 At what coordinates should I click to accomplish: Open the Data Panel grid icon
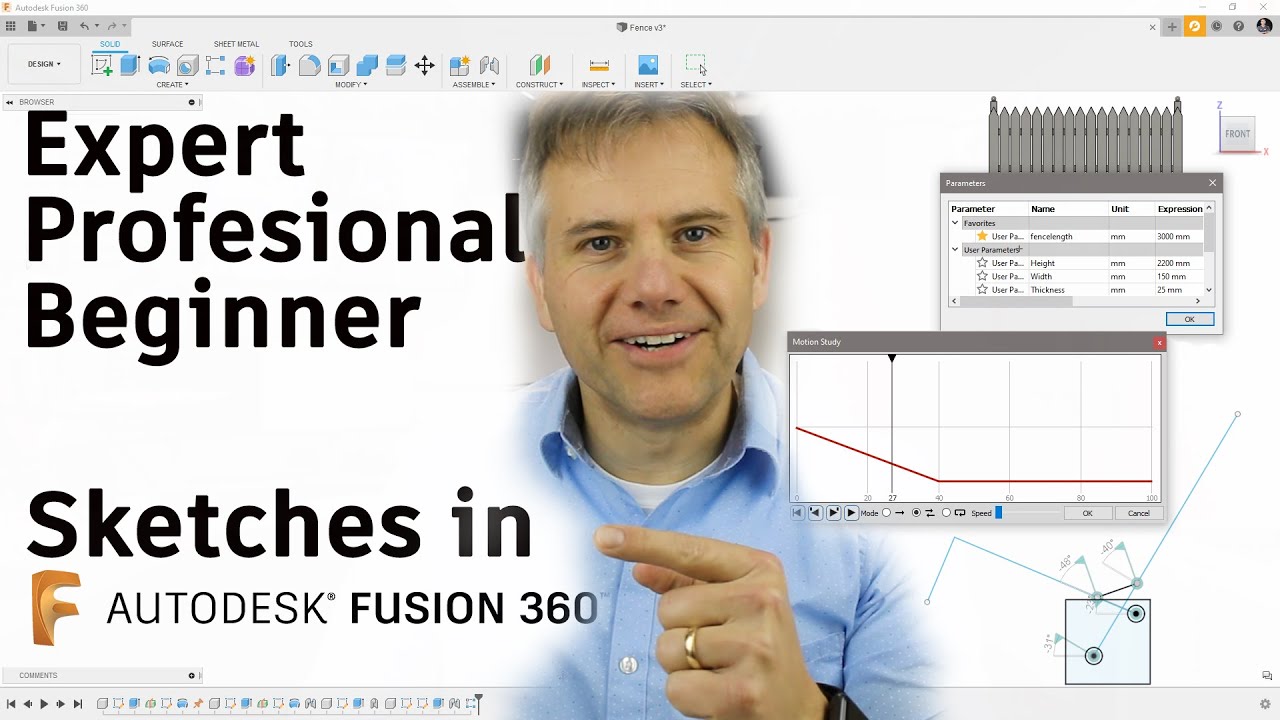point(11,26)
